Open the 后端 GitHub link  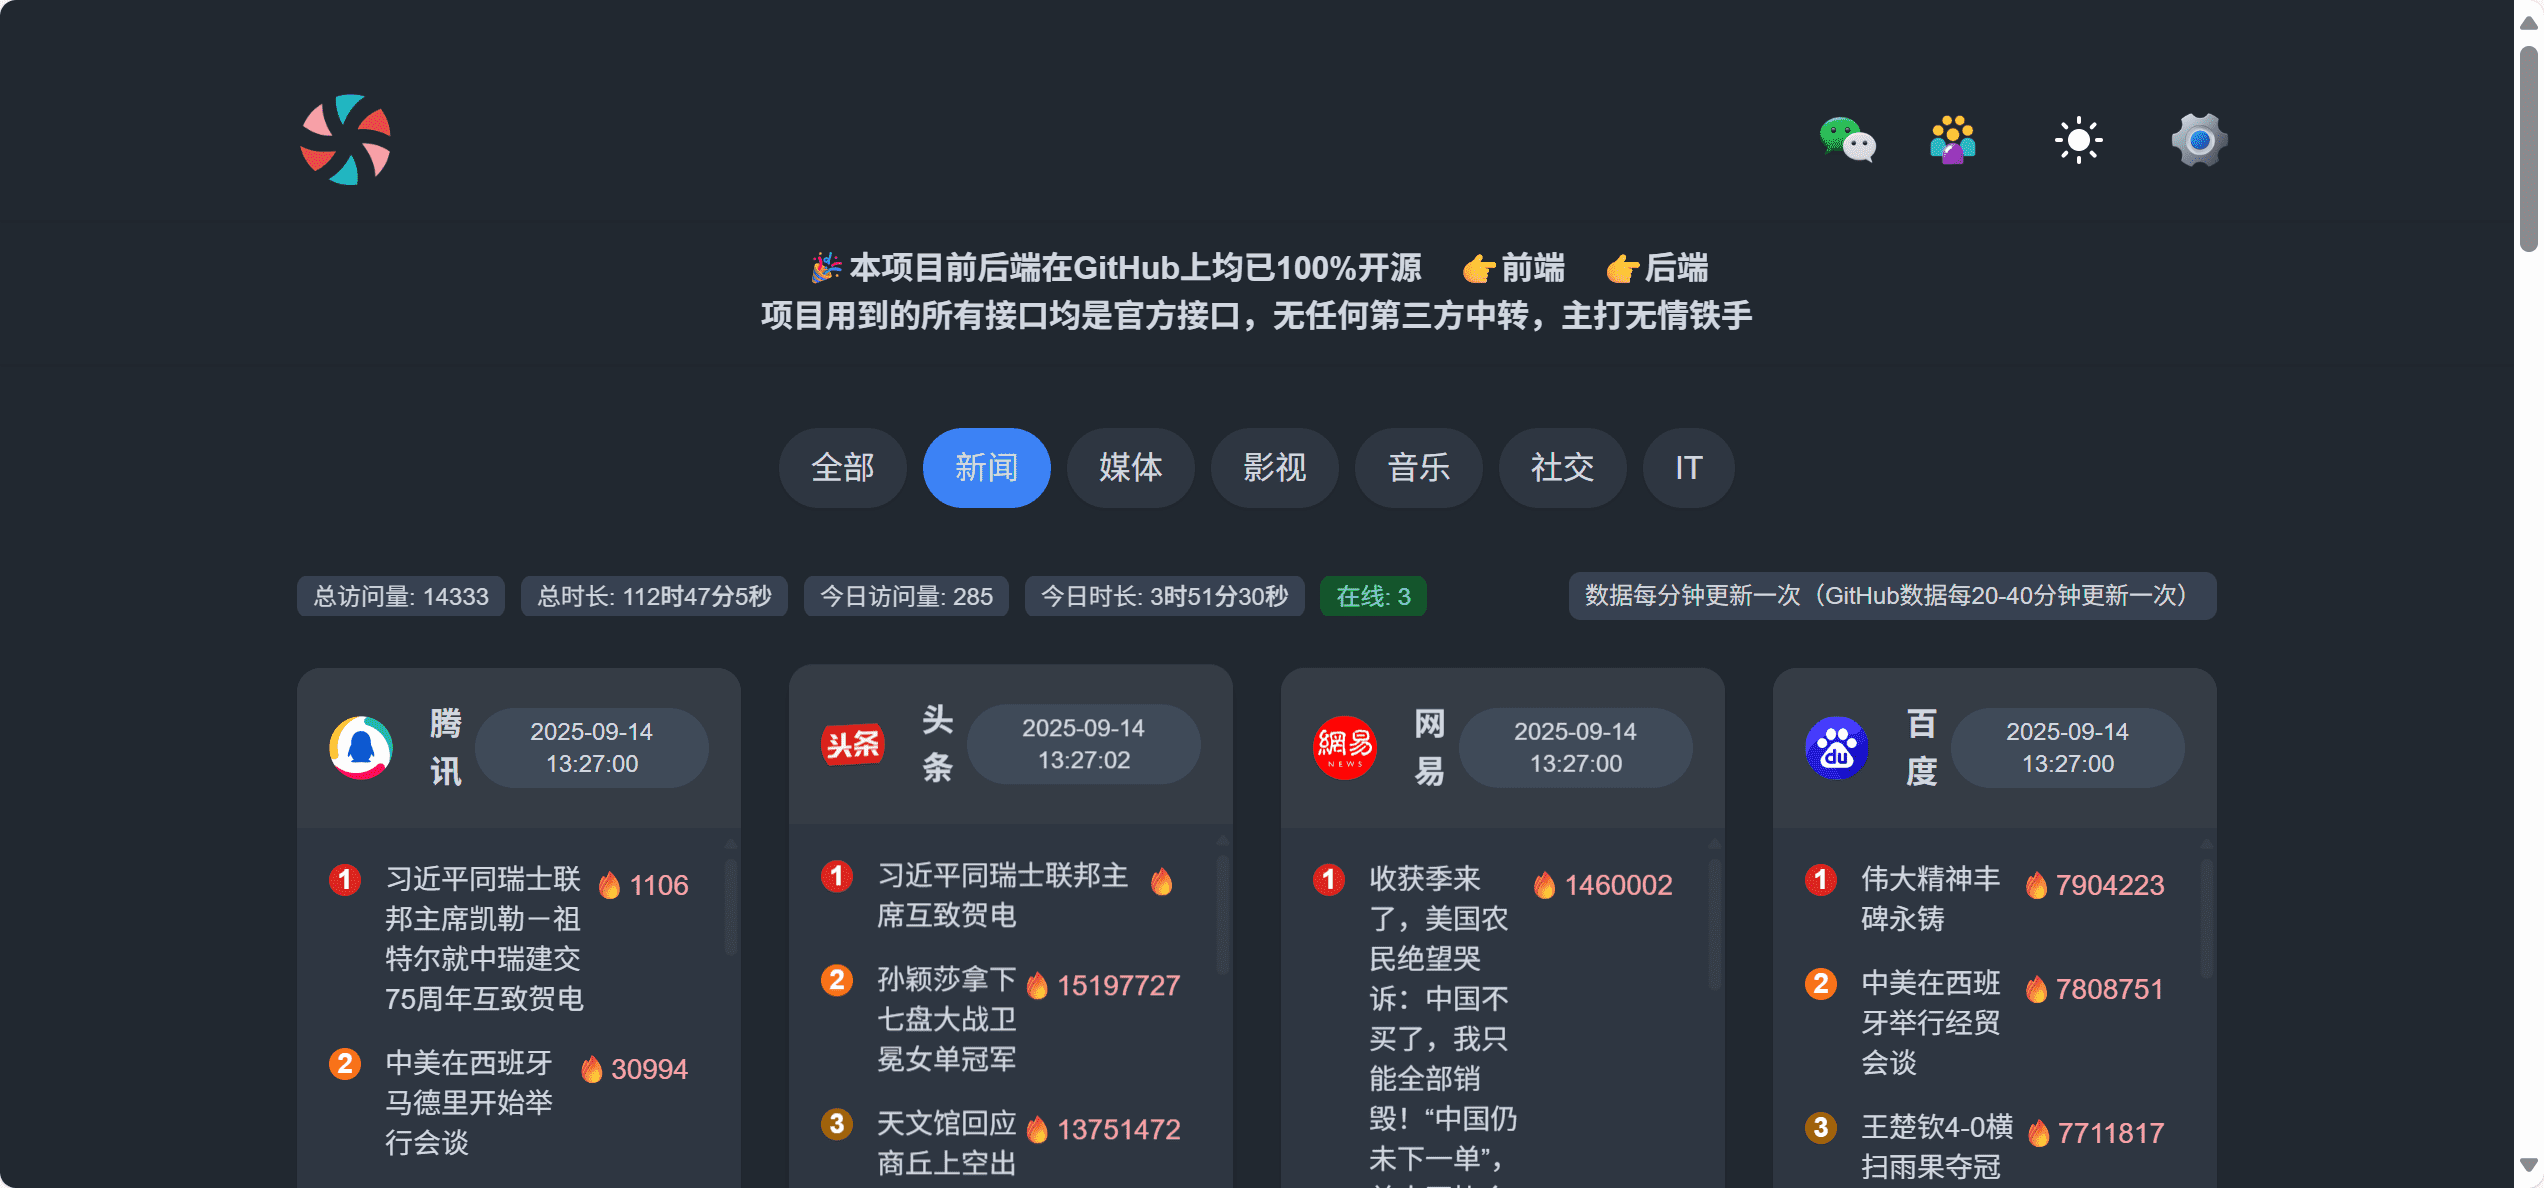coord(1657,268)
